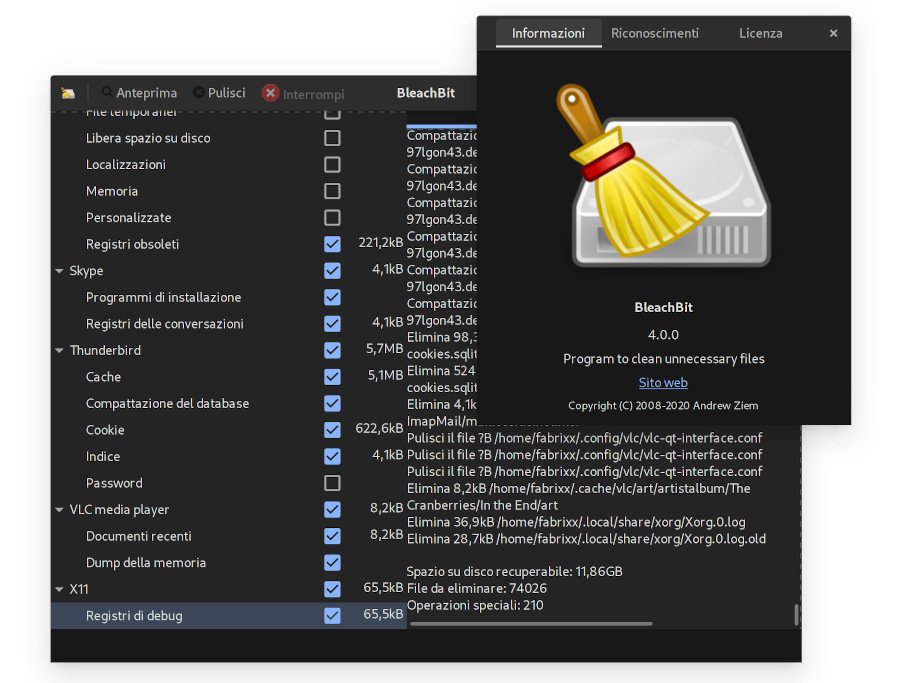
Task: Enable the Memoria checkbox
Action: pyautogui.click(x=332, y=191)
